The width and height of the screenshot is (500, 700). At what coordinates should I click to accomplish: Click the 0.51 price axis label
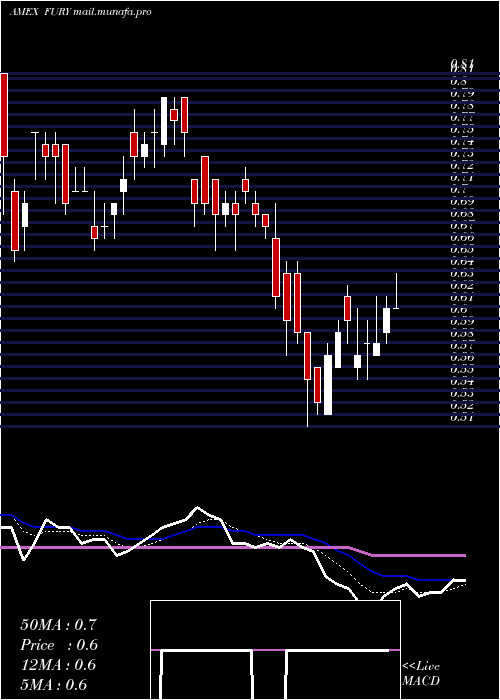pyautogui.click(x=462, y=418)
